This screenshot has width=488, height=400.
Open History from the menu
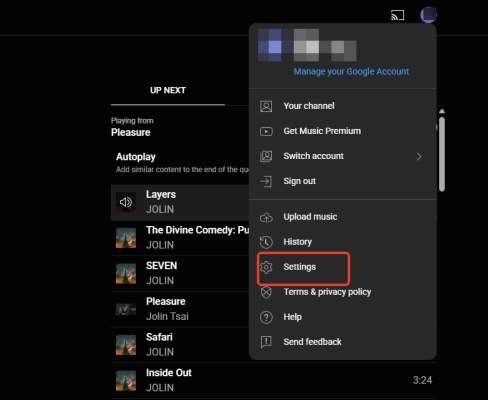point(343,242)
